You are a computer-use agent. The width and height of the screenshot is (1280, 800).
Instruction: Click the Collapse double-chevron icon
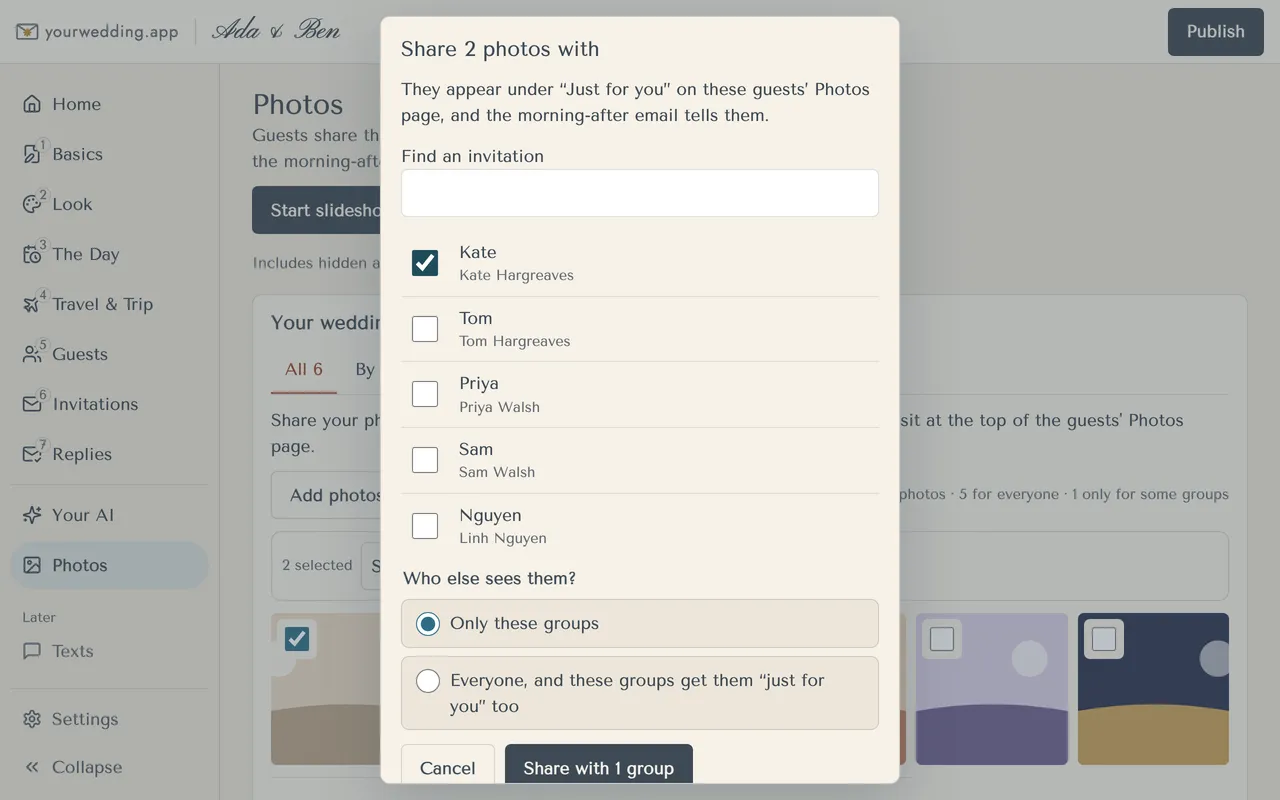point(32,767)
